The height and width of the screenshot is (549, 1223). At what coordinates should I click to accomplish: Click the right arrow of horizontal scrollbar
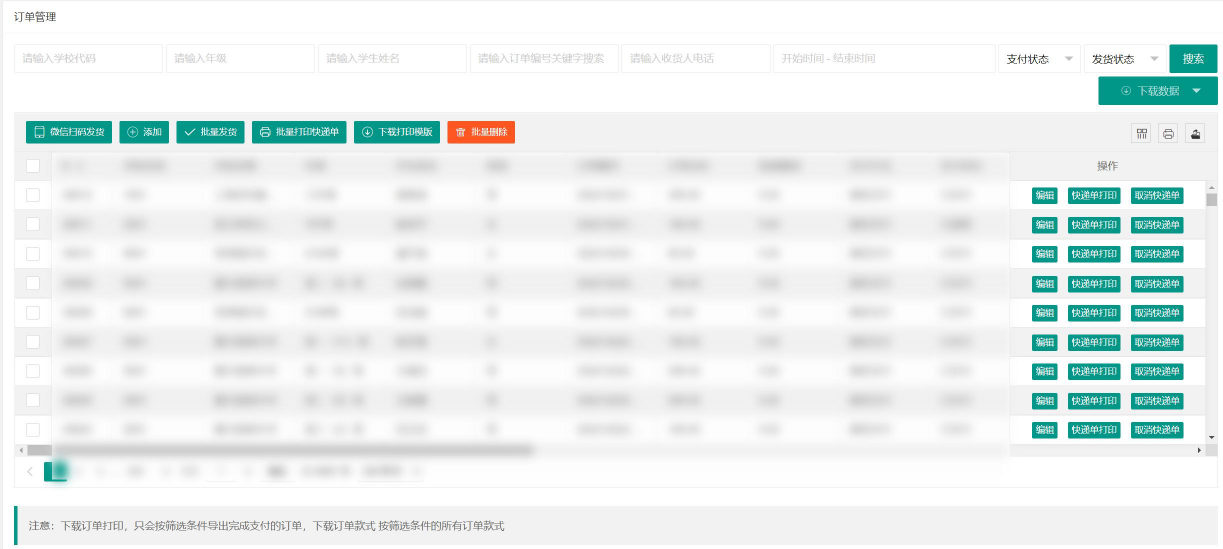(x=1200, y=451)
